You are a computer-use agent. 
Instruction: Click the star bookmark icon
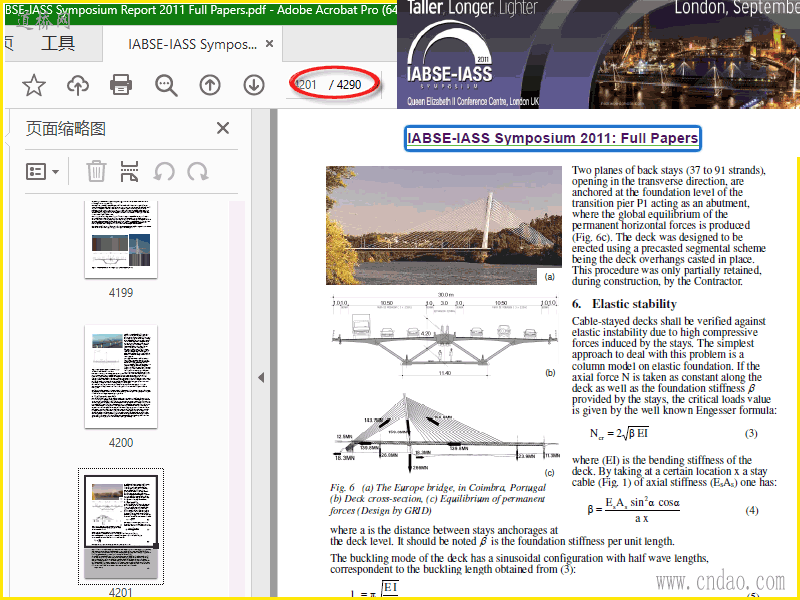[34, 85]
